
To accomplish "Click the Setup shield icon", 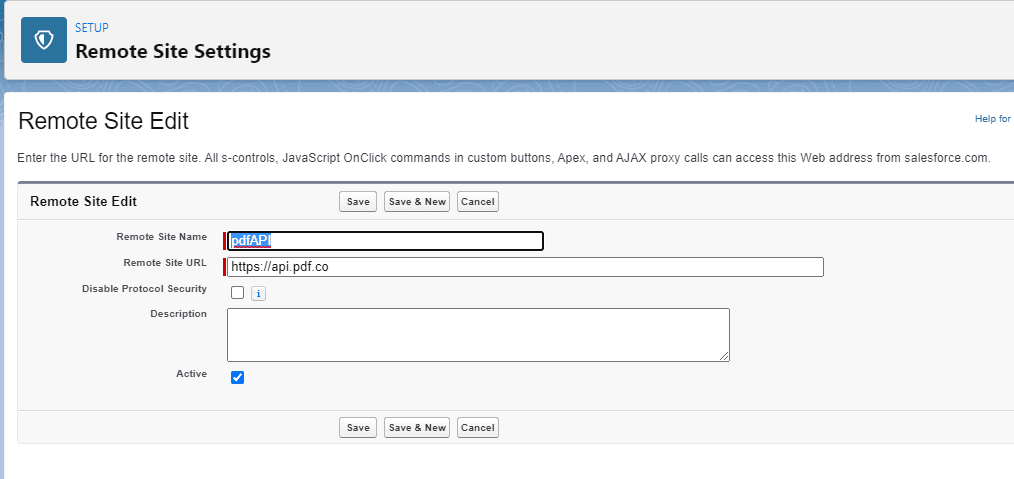I will pos(44,40).
